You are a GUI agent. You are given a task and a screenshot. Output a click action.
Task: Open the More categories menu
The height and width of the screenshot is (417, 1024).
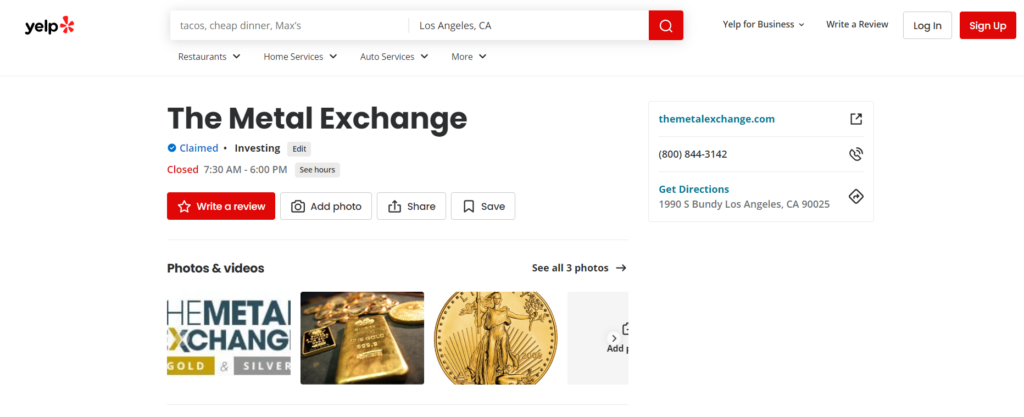pyautogui.click(x=468, y=57)
